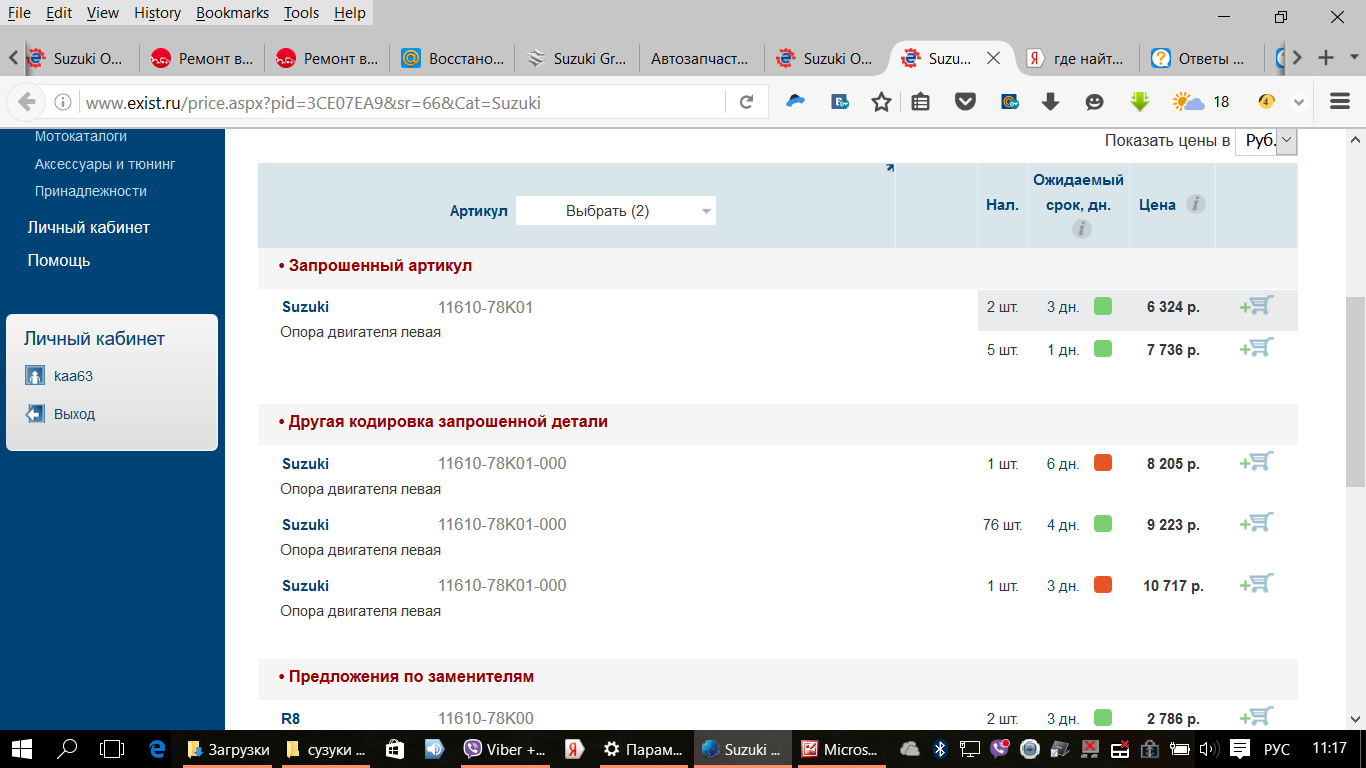Open Мотокаталоги sidebar link
Screen dimensions: 1366x768
[x=81, y=136]
